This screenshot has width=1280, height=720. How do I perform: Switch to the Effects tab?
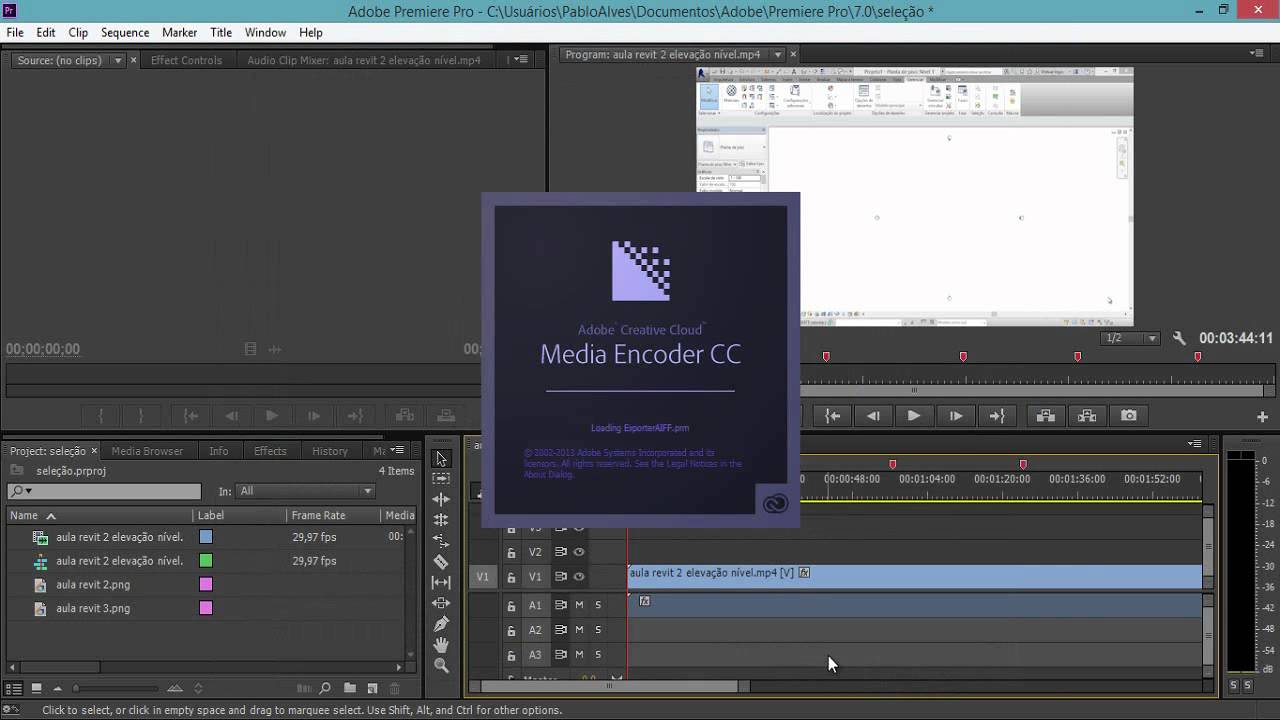pos(270,451)
